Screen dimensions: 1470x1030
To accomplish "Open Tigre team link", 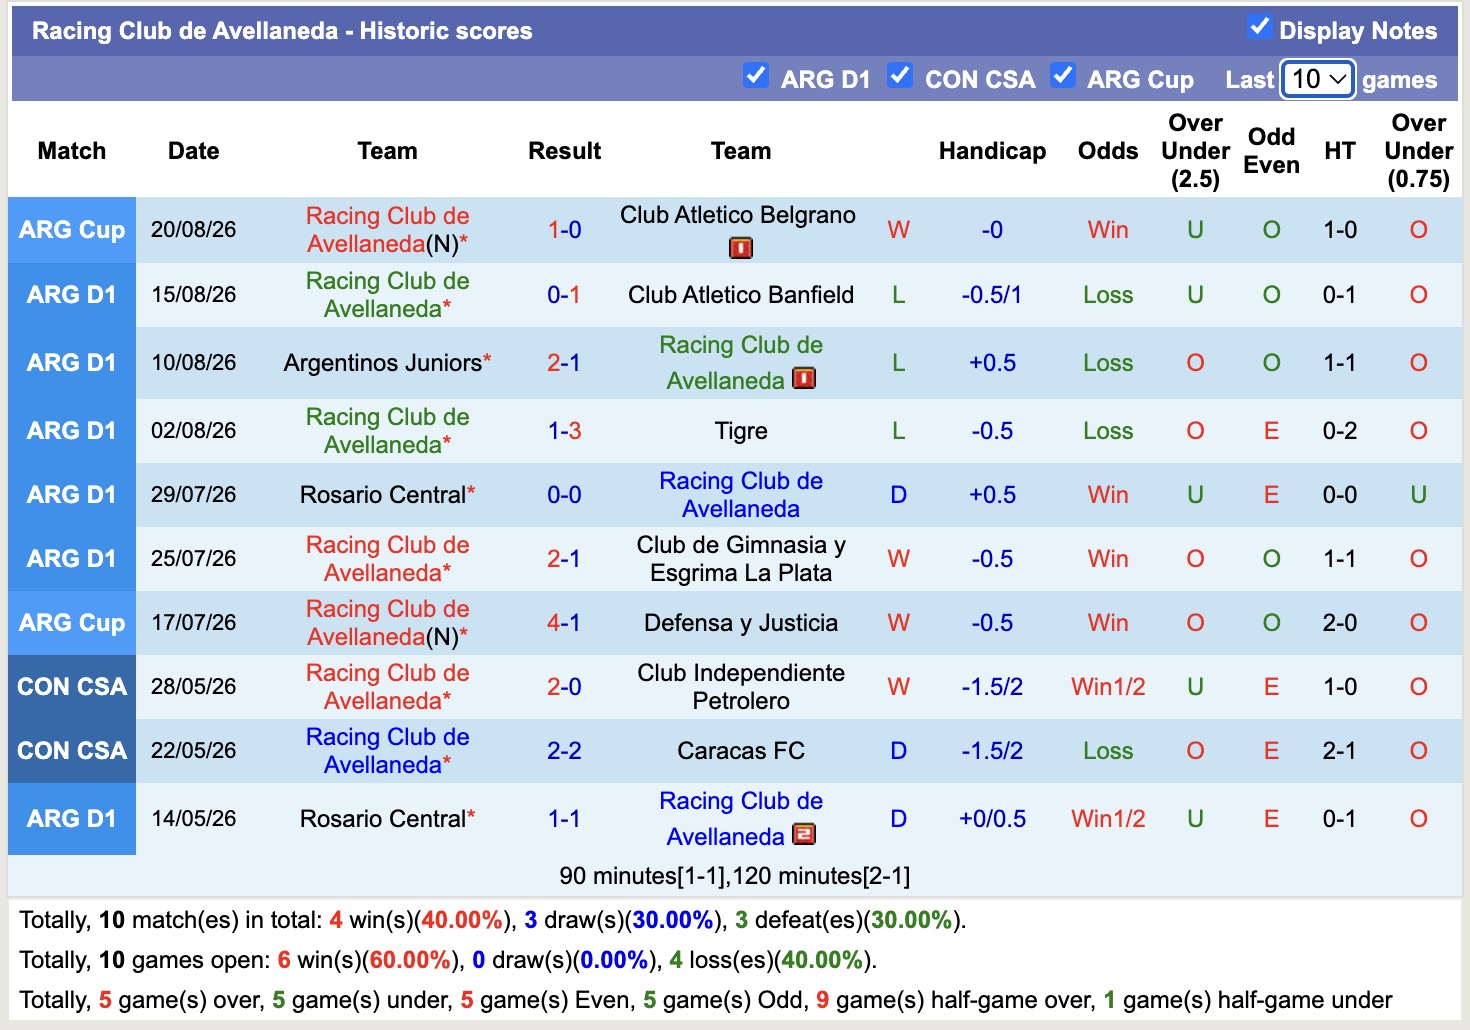I will (x=741, y=431).
